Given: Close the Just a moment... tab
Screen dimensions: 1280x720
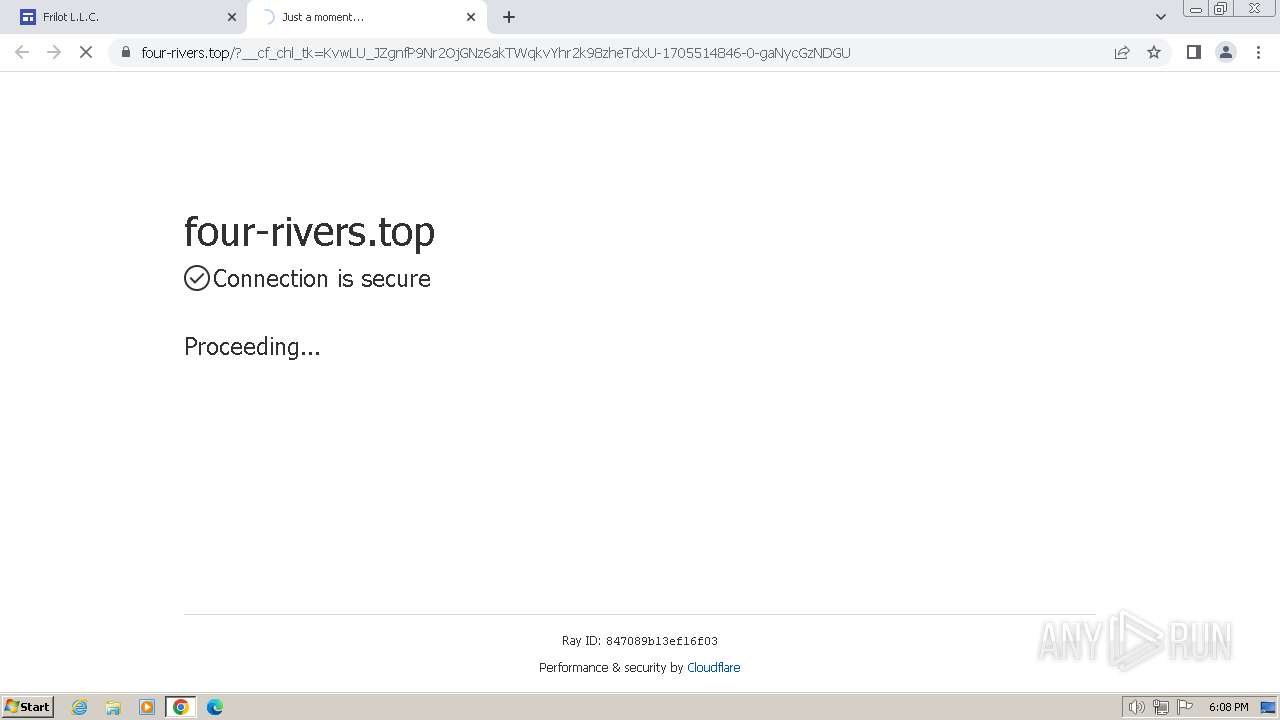Looking at the screenshot, I should [x=471, y=17].
